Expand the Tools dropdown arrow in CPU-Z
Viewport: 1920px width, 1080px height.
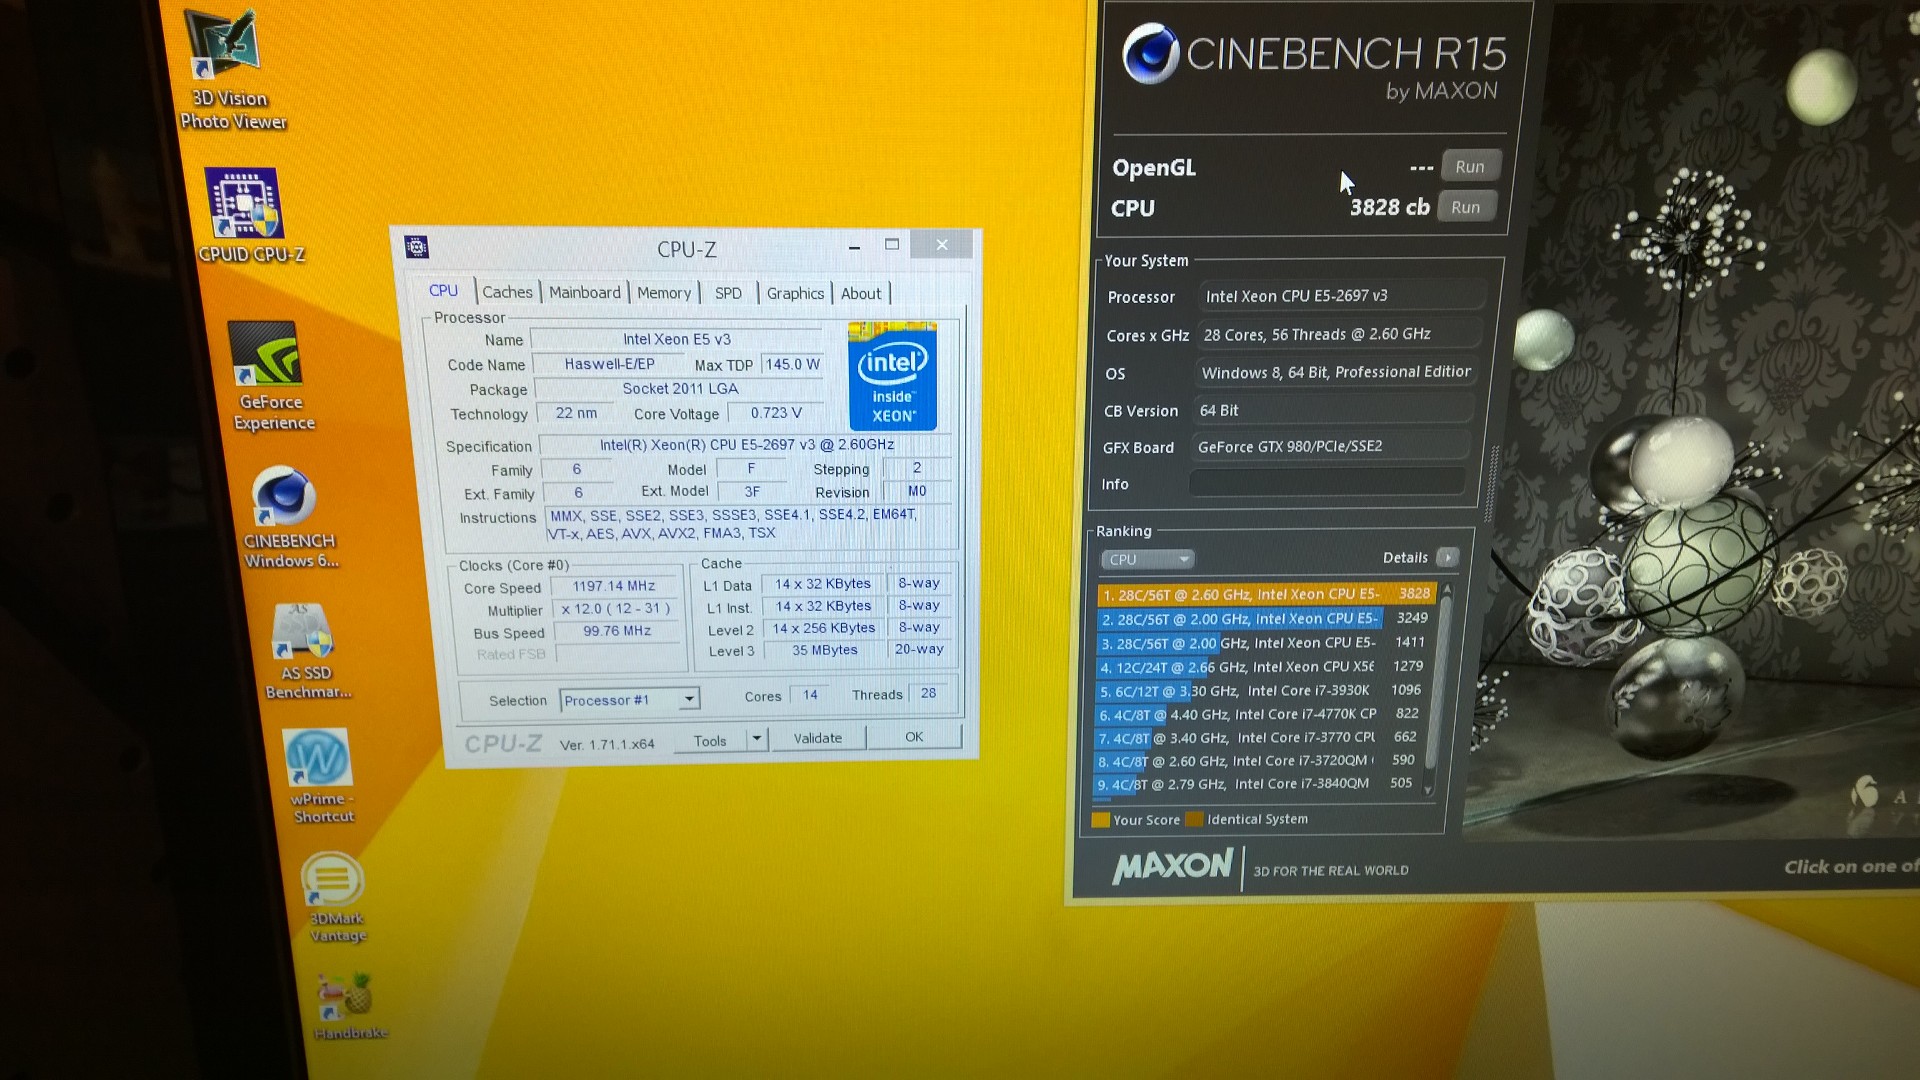[x=757, y=739]
